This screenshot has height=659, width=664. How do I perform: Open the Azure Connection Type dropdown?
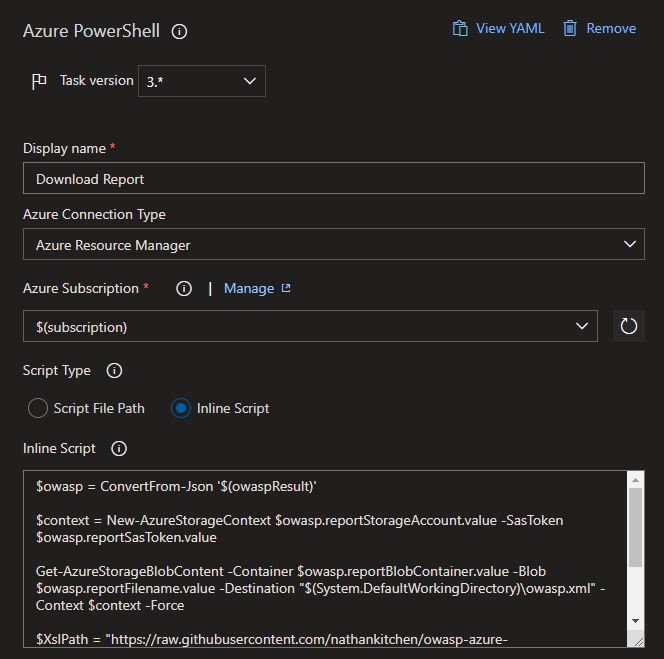pos(334,244)
